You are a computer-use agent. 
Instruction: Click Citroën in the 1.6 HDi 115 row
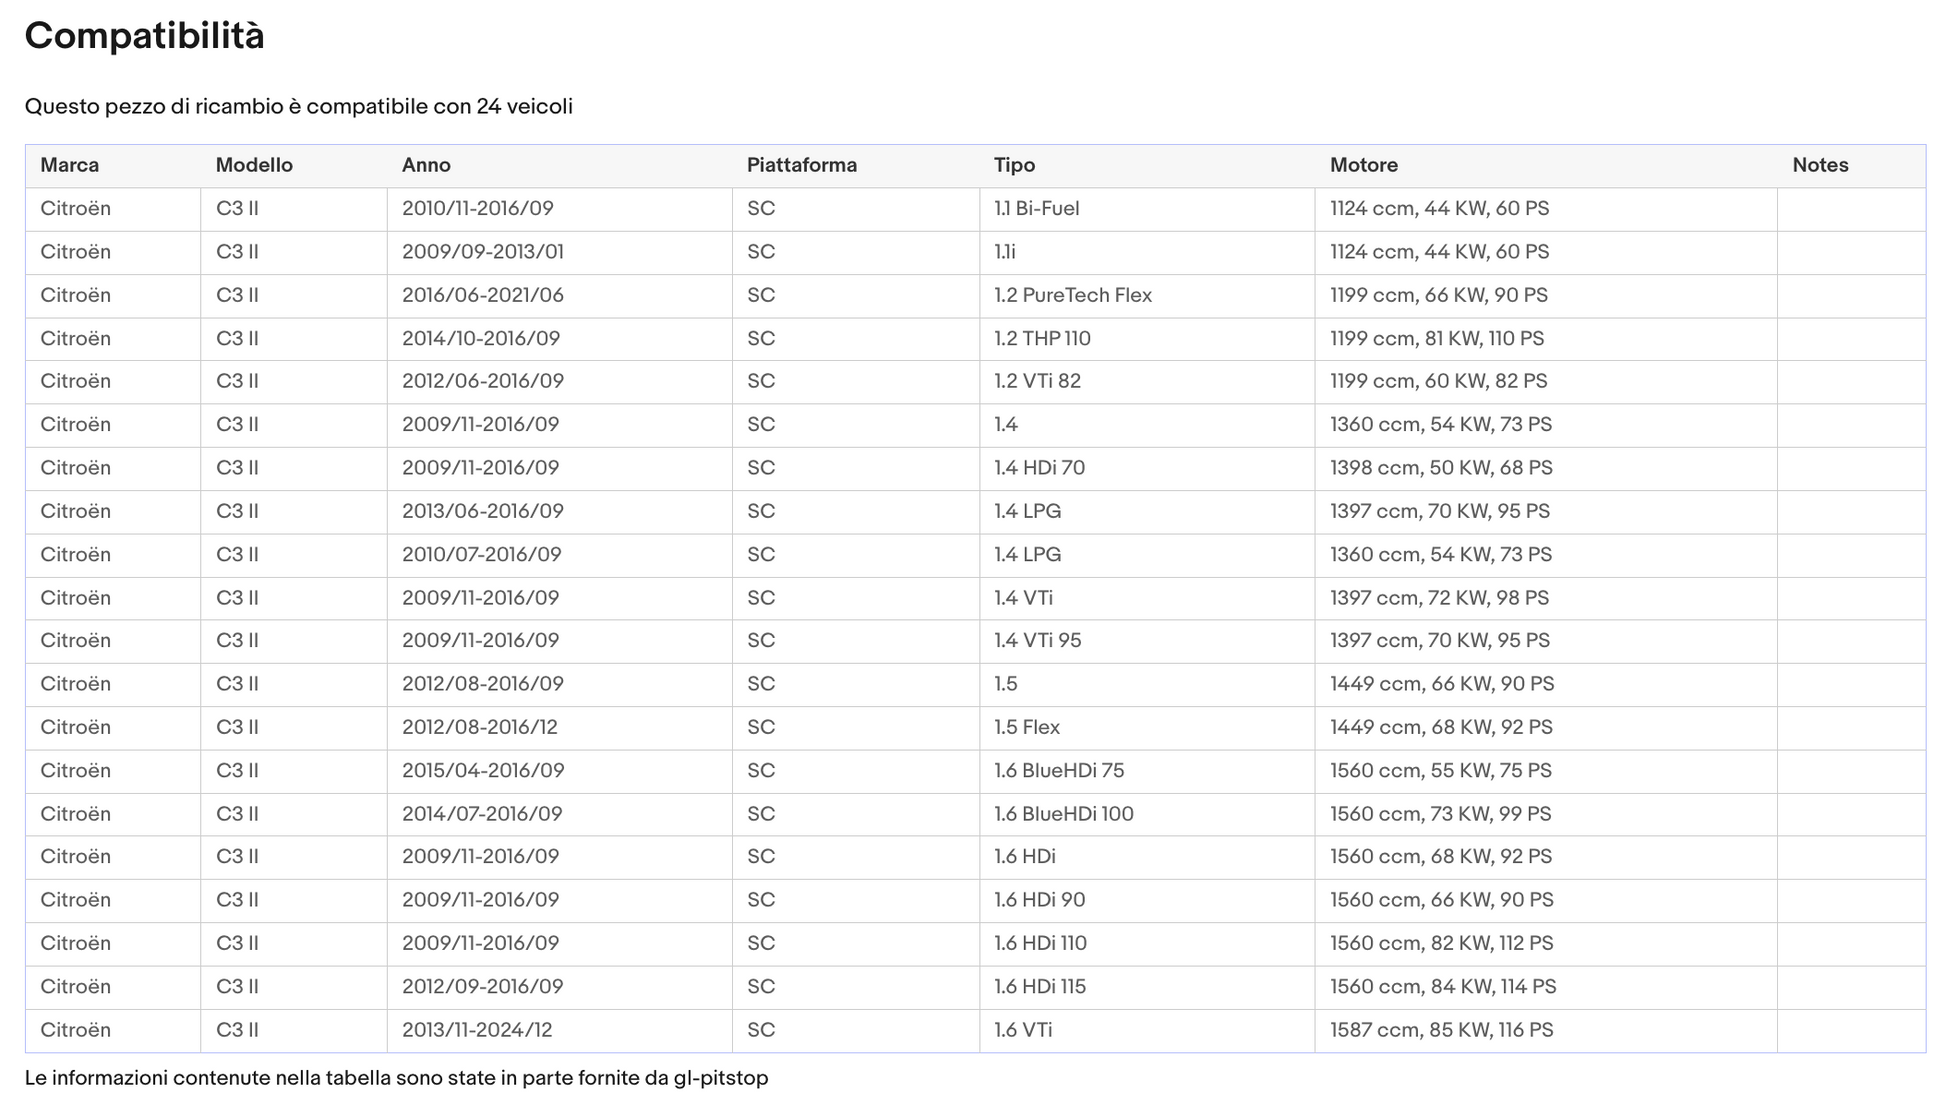tap(75, 986)
